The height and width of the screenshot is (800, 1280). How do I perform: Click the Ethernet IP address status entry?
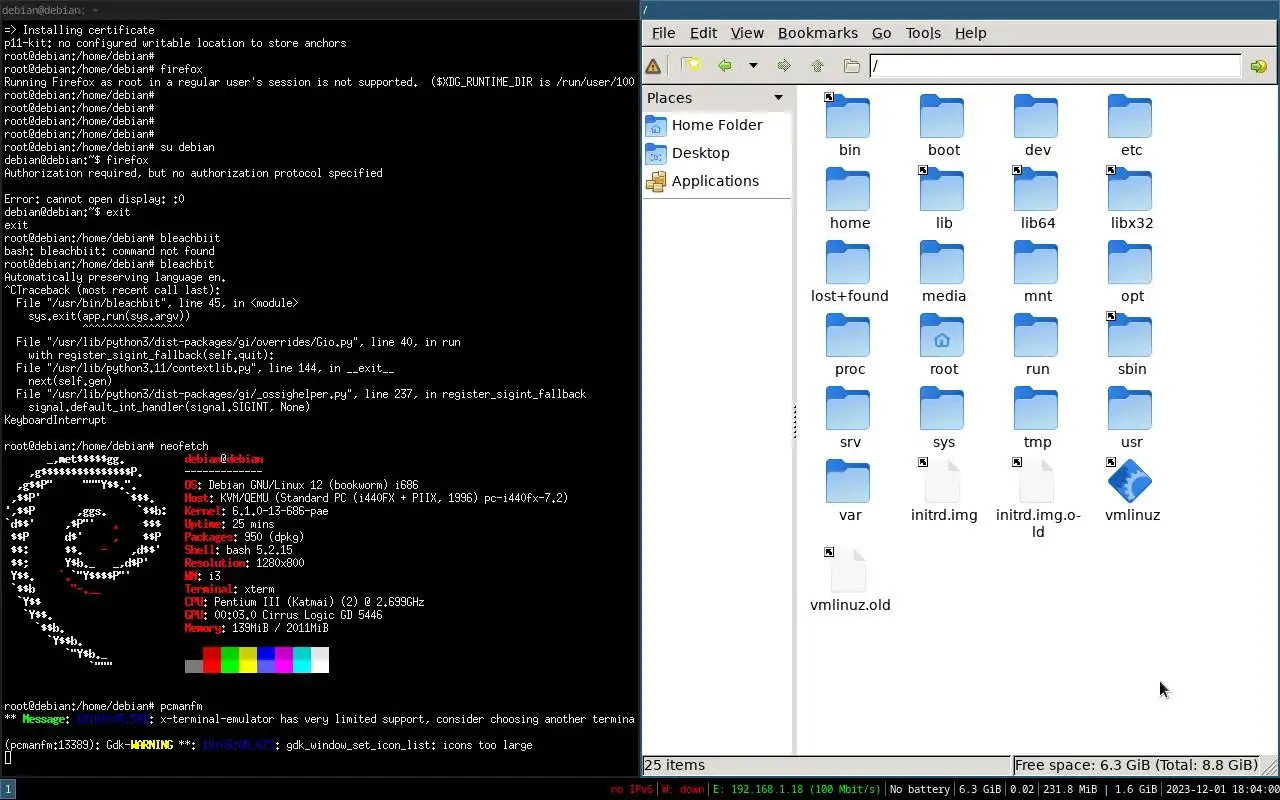point(796,789)
